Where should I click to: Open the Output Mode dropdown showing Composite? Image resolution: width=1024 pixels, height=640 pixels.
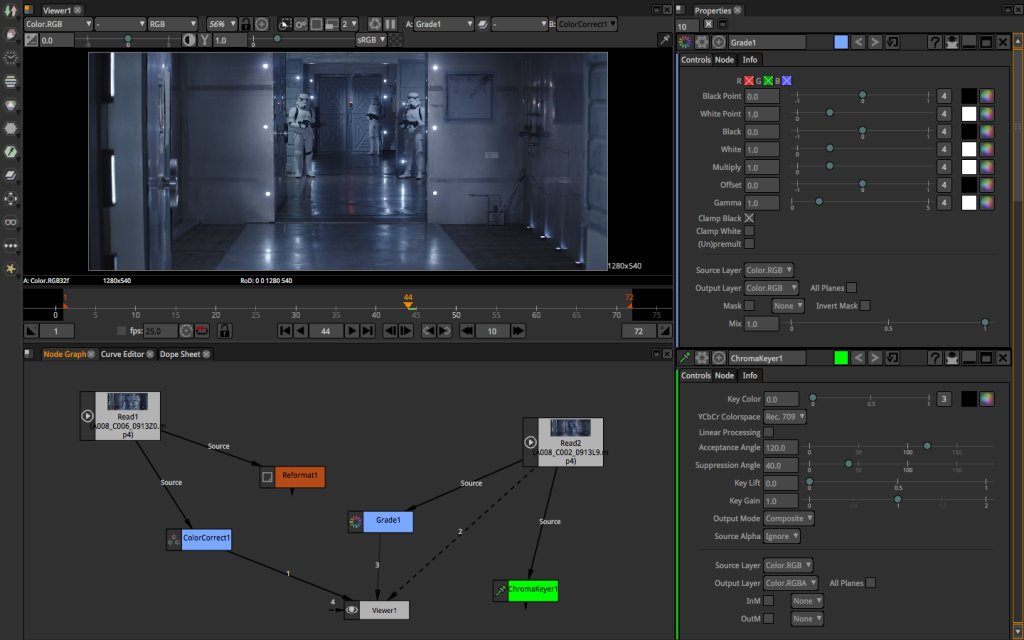tap(788, 518)
